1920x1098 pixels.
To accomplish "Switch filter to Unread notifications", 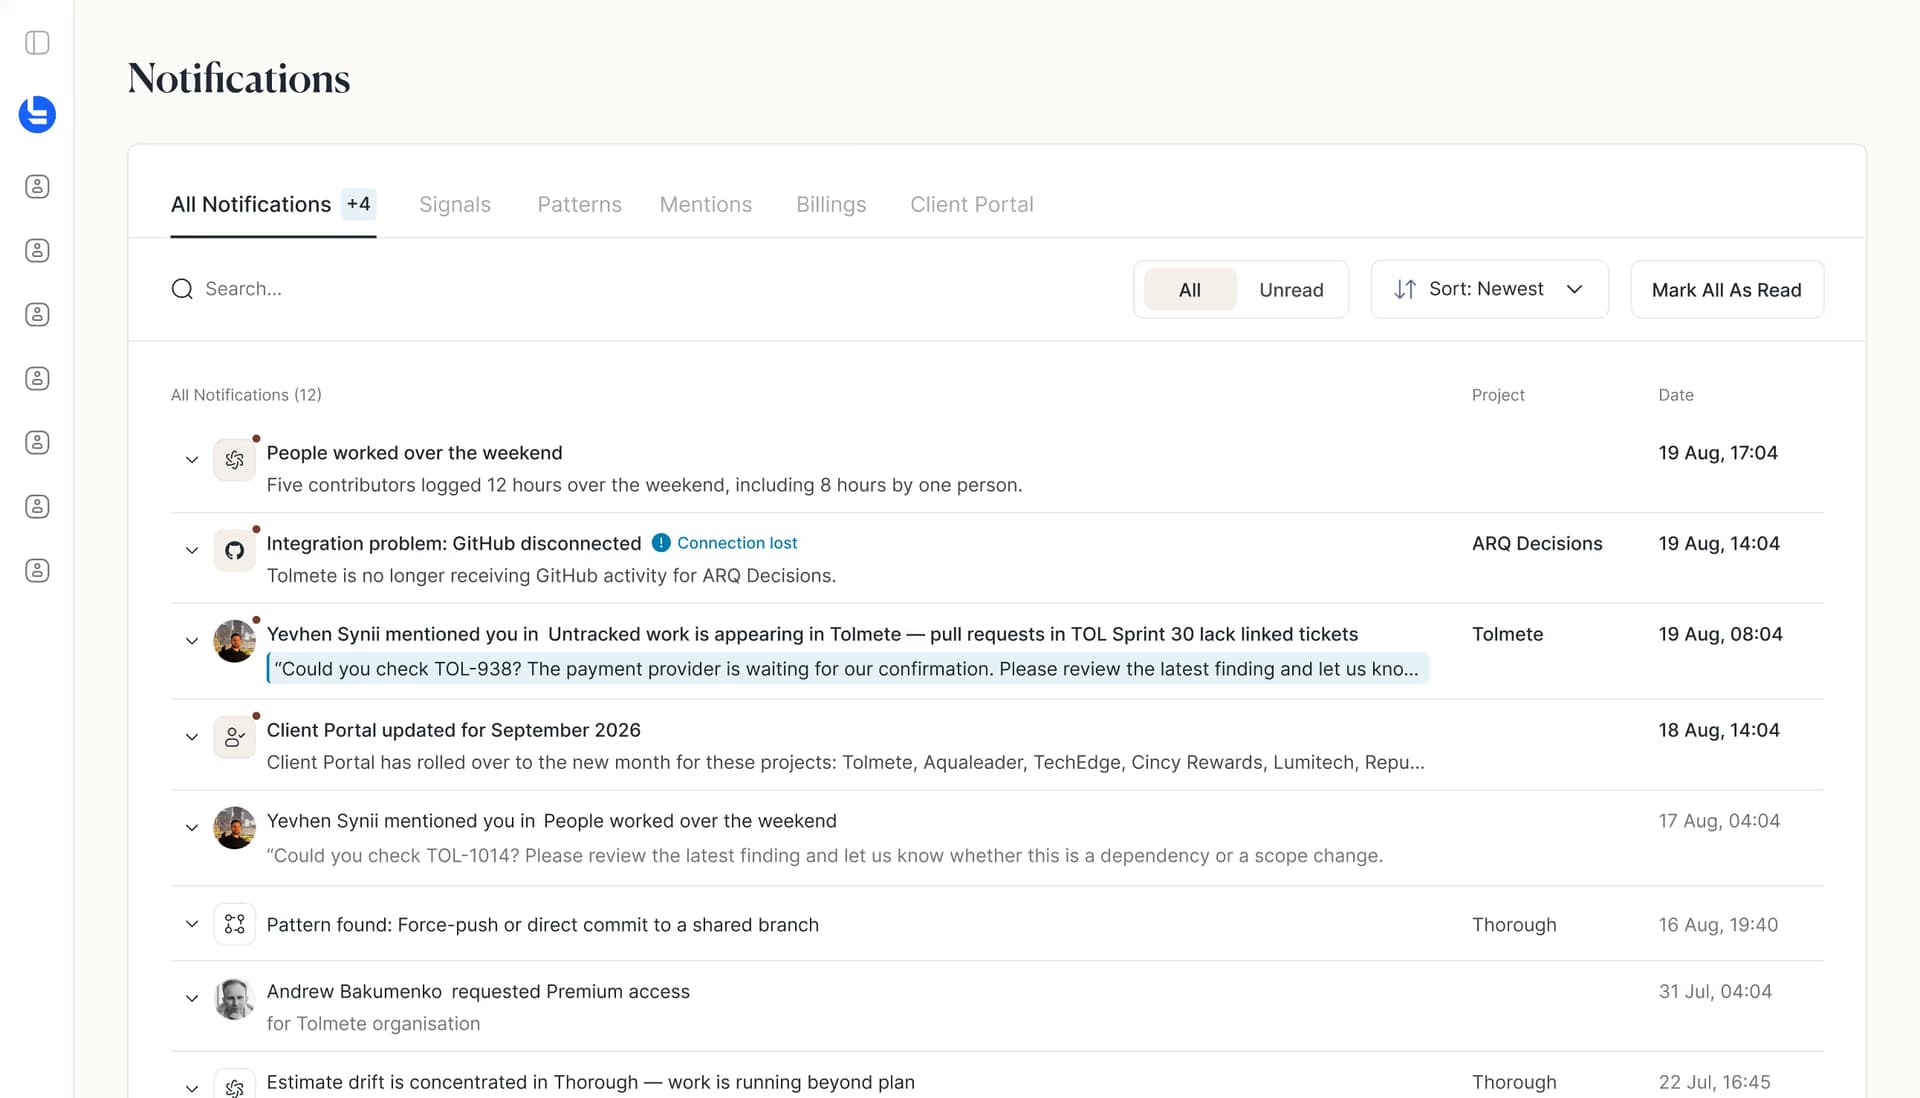I will [1291, 290].
